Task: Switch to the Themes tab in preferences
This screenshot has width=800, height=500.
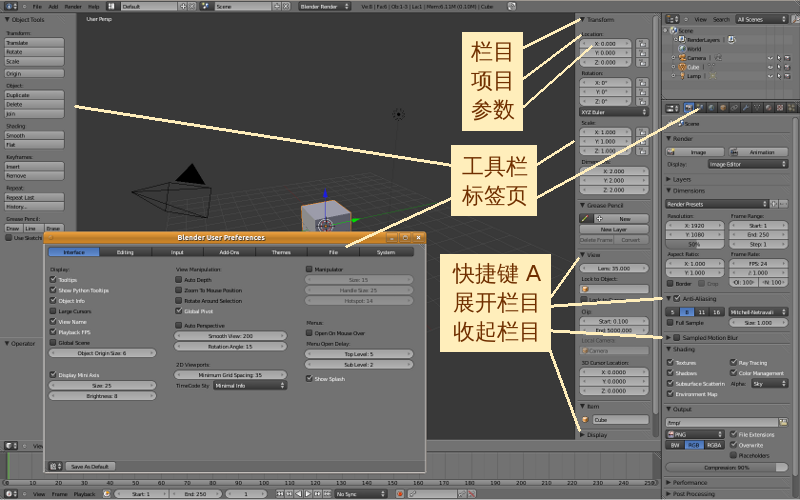Action: (x=281, y=252)
